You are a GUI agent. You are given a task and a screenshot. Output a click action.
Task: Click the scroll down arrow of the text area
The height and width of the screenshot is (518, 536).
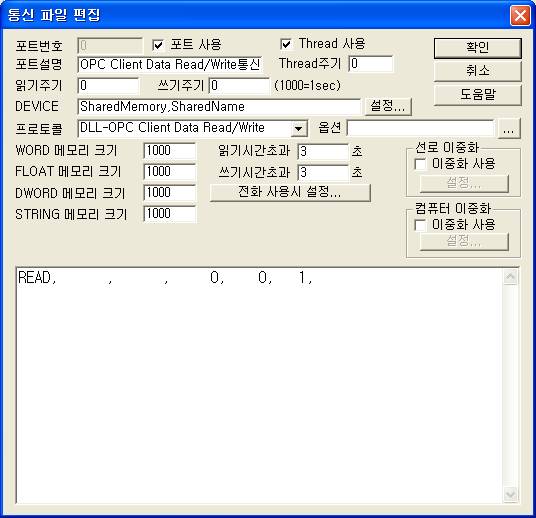click(x=510, y=495)
